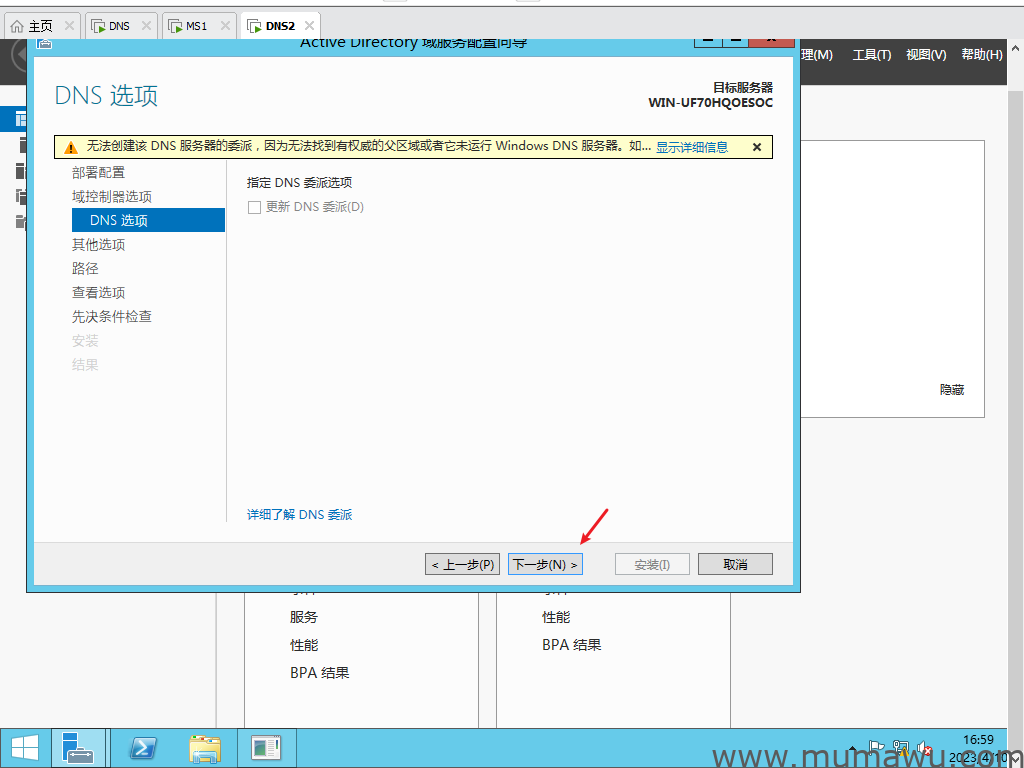The image size is (1024, 768).
Task: Click the yellow warning triangle icon
Action: click(x=70, y=147)
